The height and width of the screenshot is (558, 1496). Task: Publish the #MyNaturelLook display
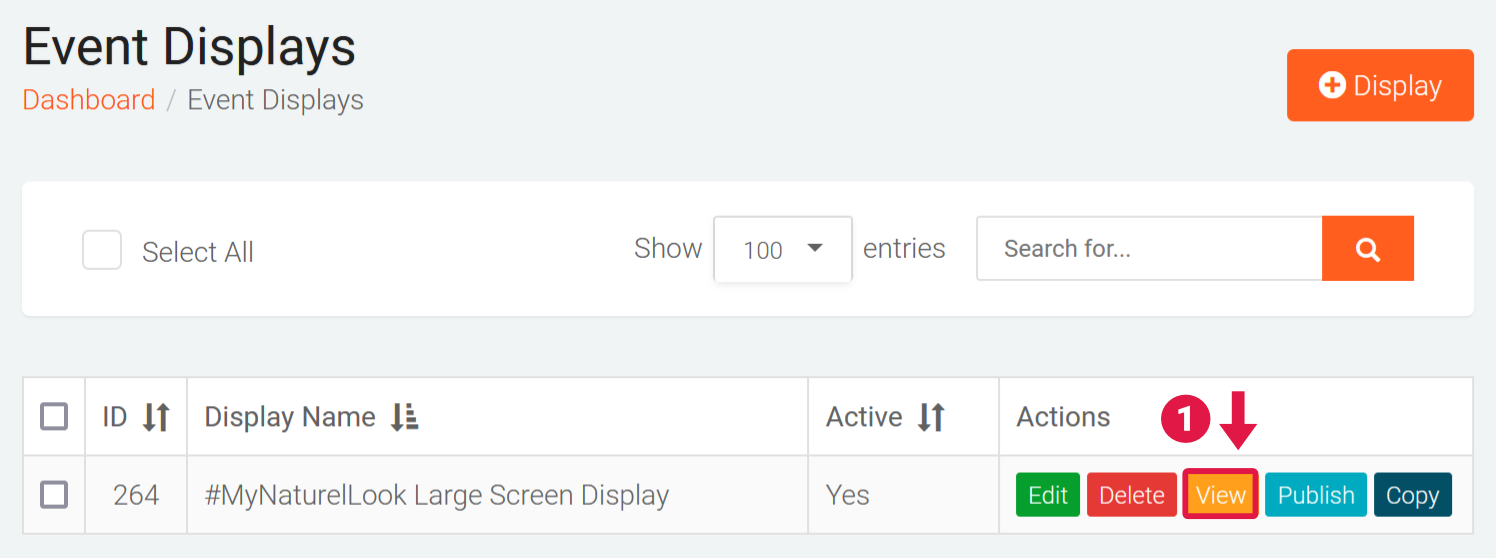[x=1315, y=495]
